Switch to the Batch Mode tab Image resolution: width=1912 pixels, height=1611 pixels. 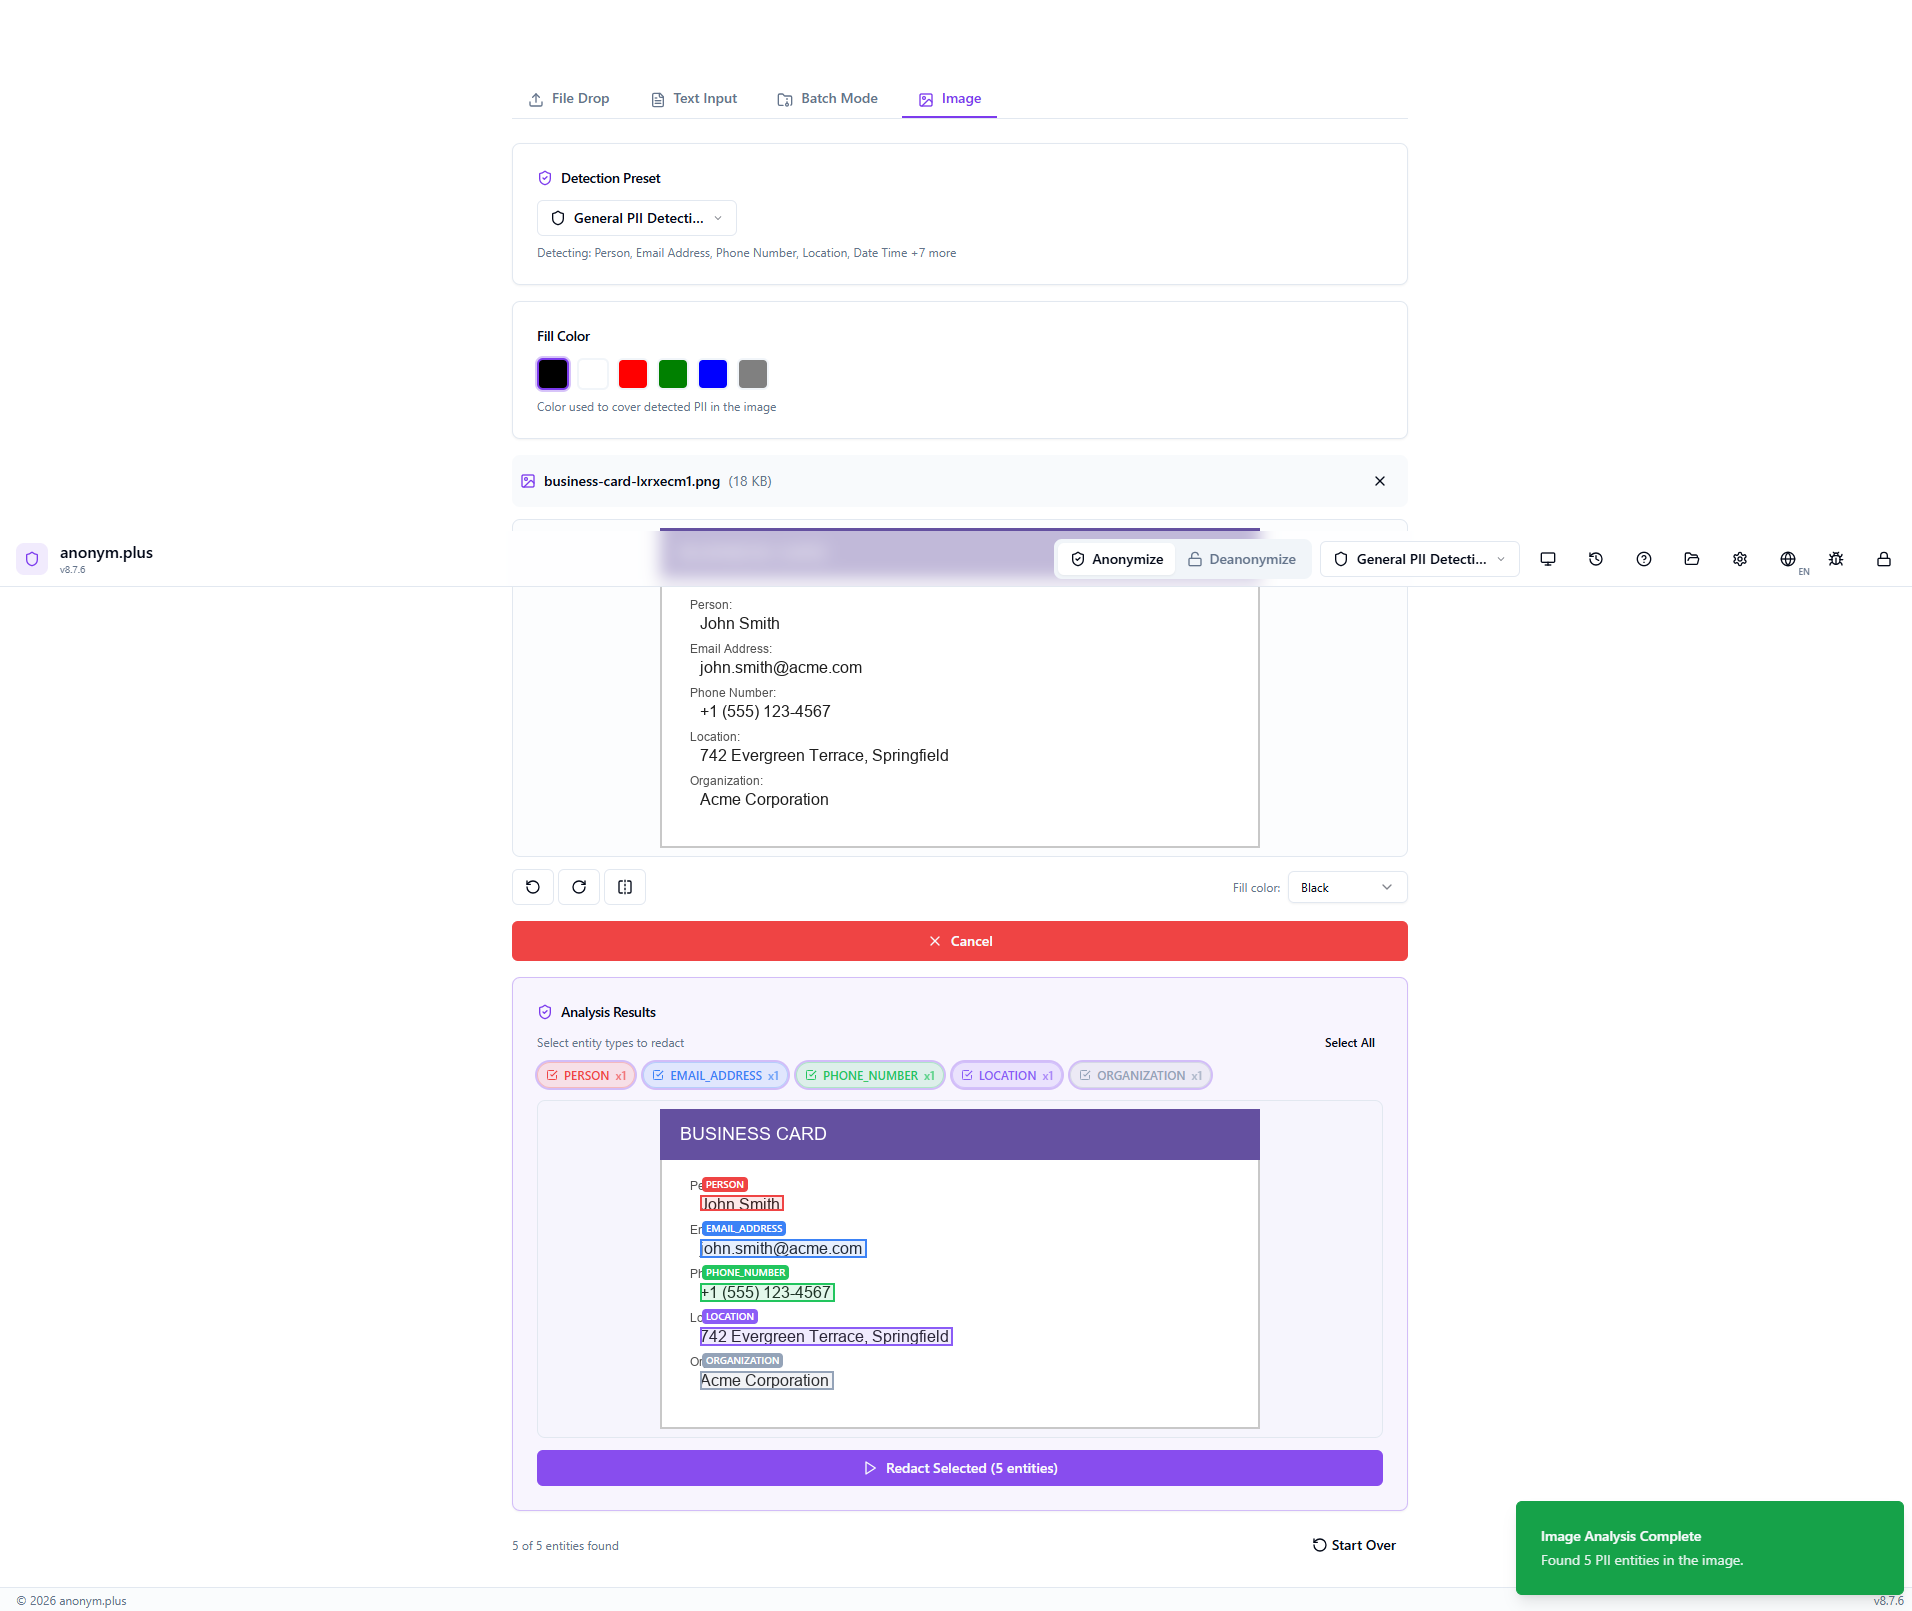click(x=828, y=99)
